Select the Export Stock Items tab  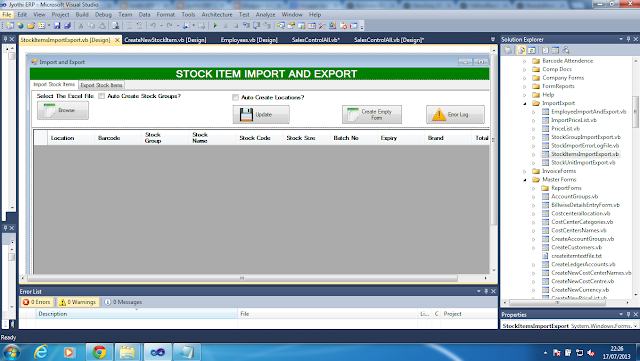[101, 85]
